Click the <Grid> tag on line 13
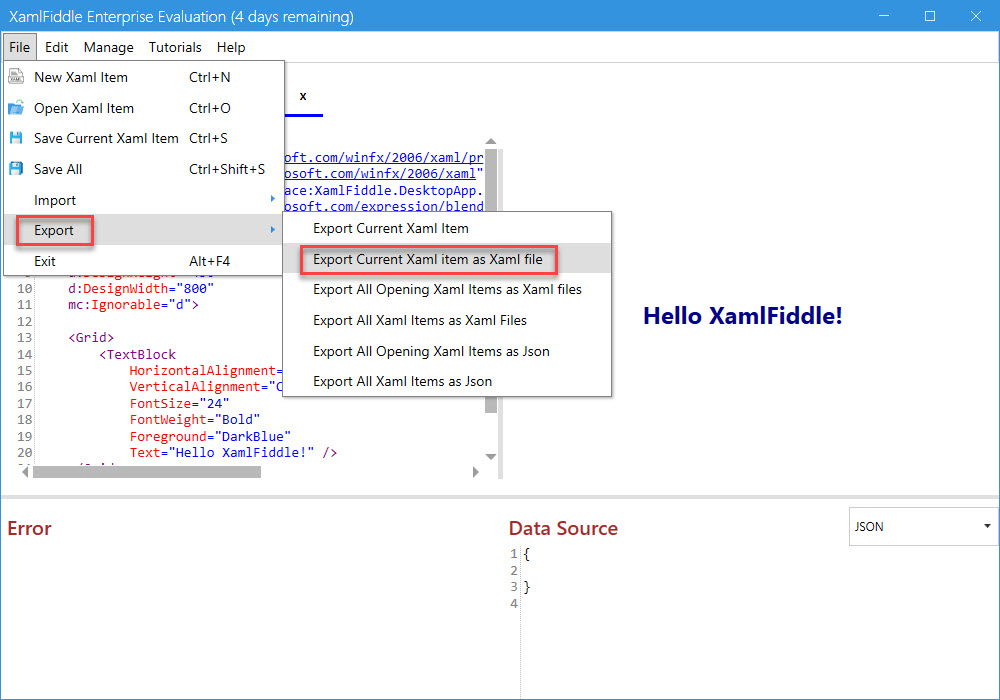The height and width of the screenshot is (700, 1000). pyautogui.click(x=91, y=337)
